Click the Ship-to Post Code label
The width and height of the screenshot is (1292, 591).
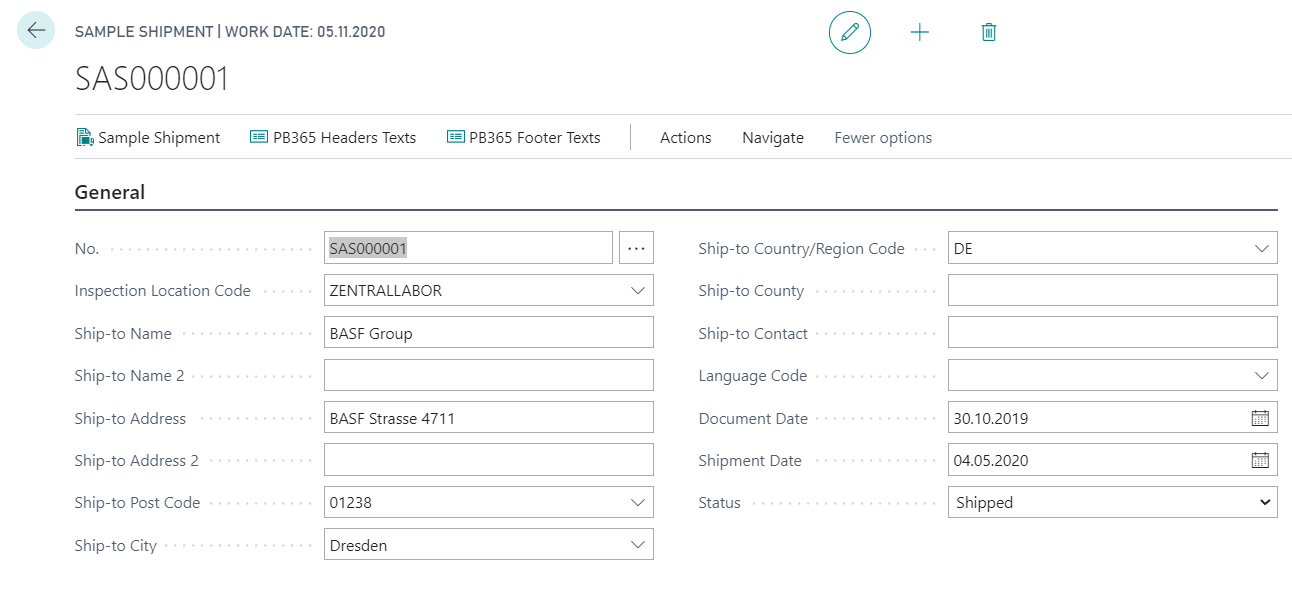point(137,502)
